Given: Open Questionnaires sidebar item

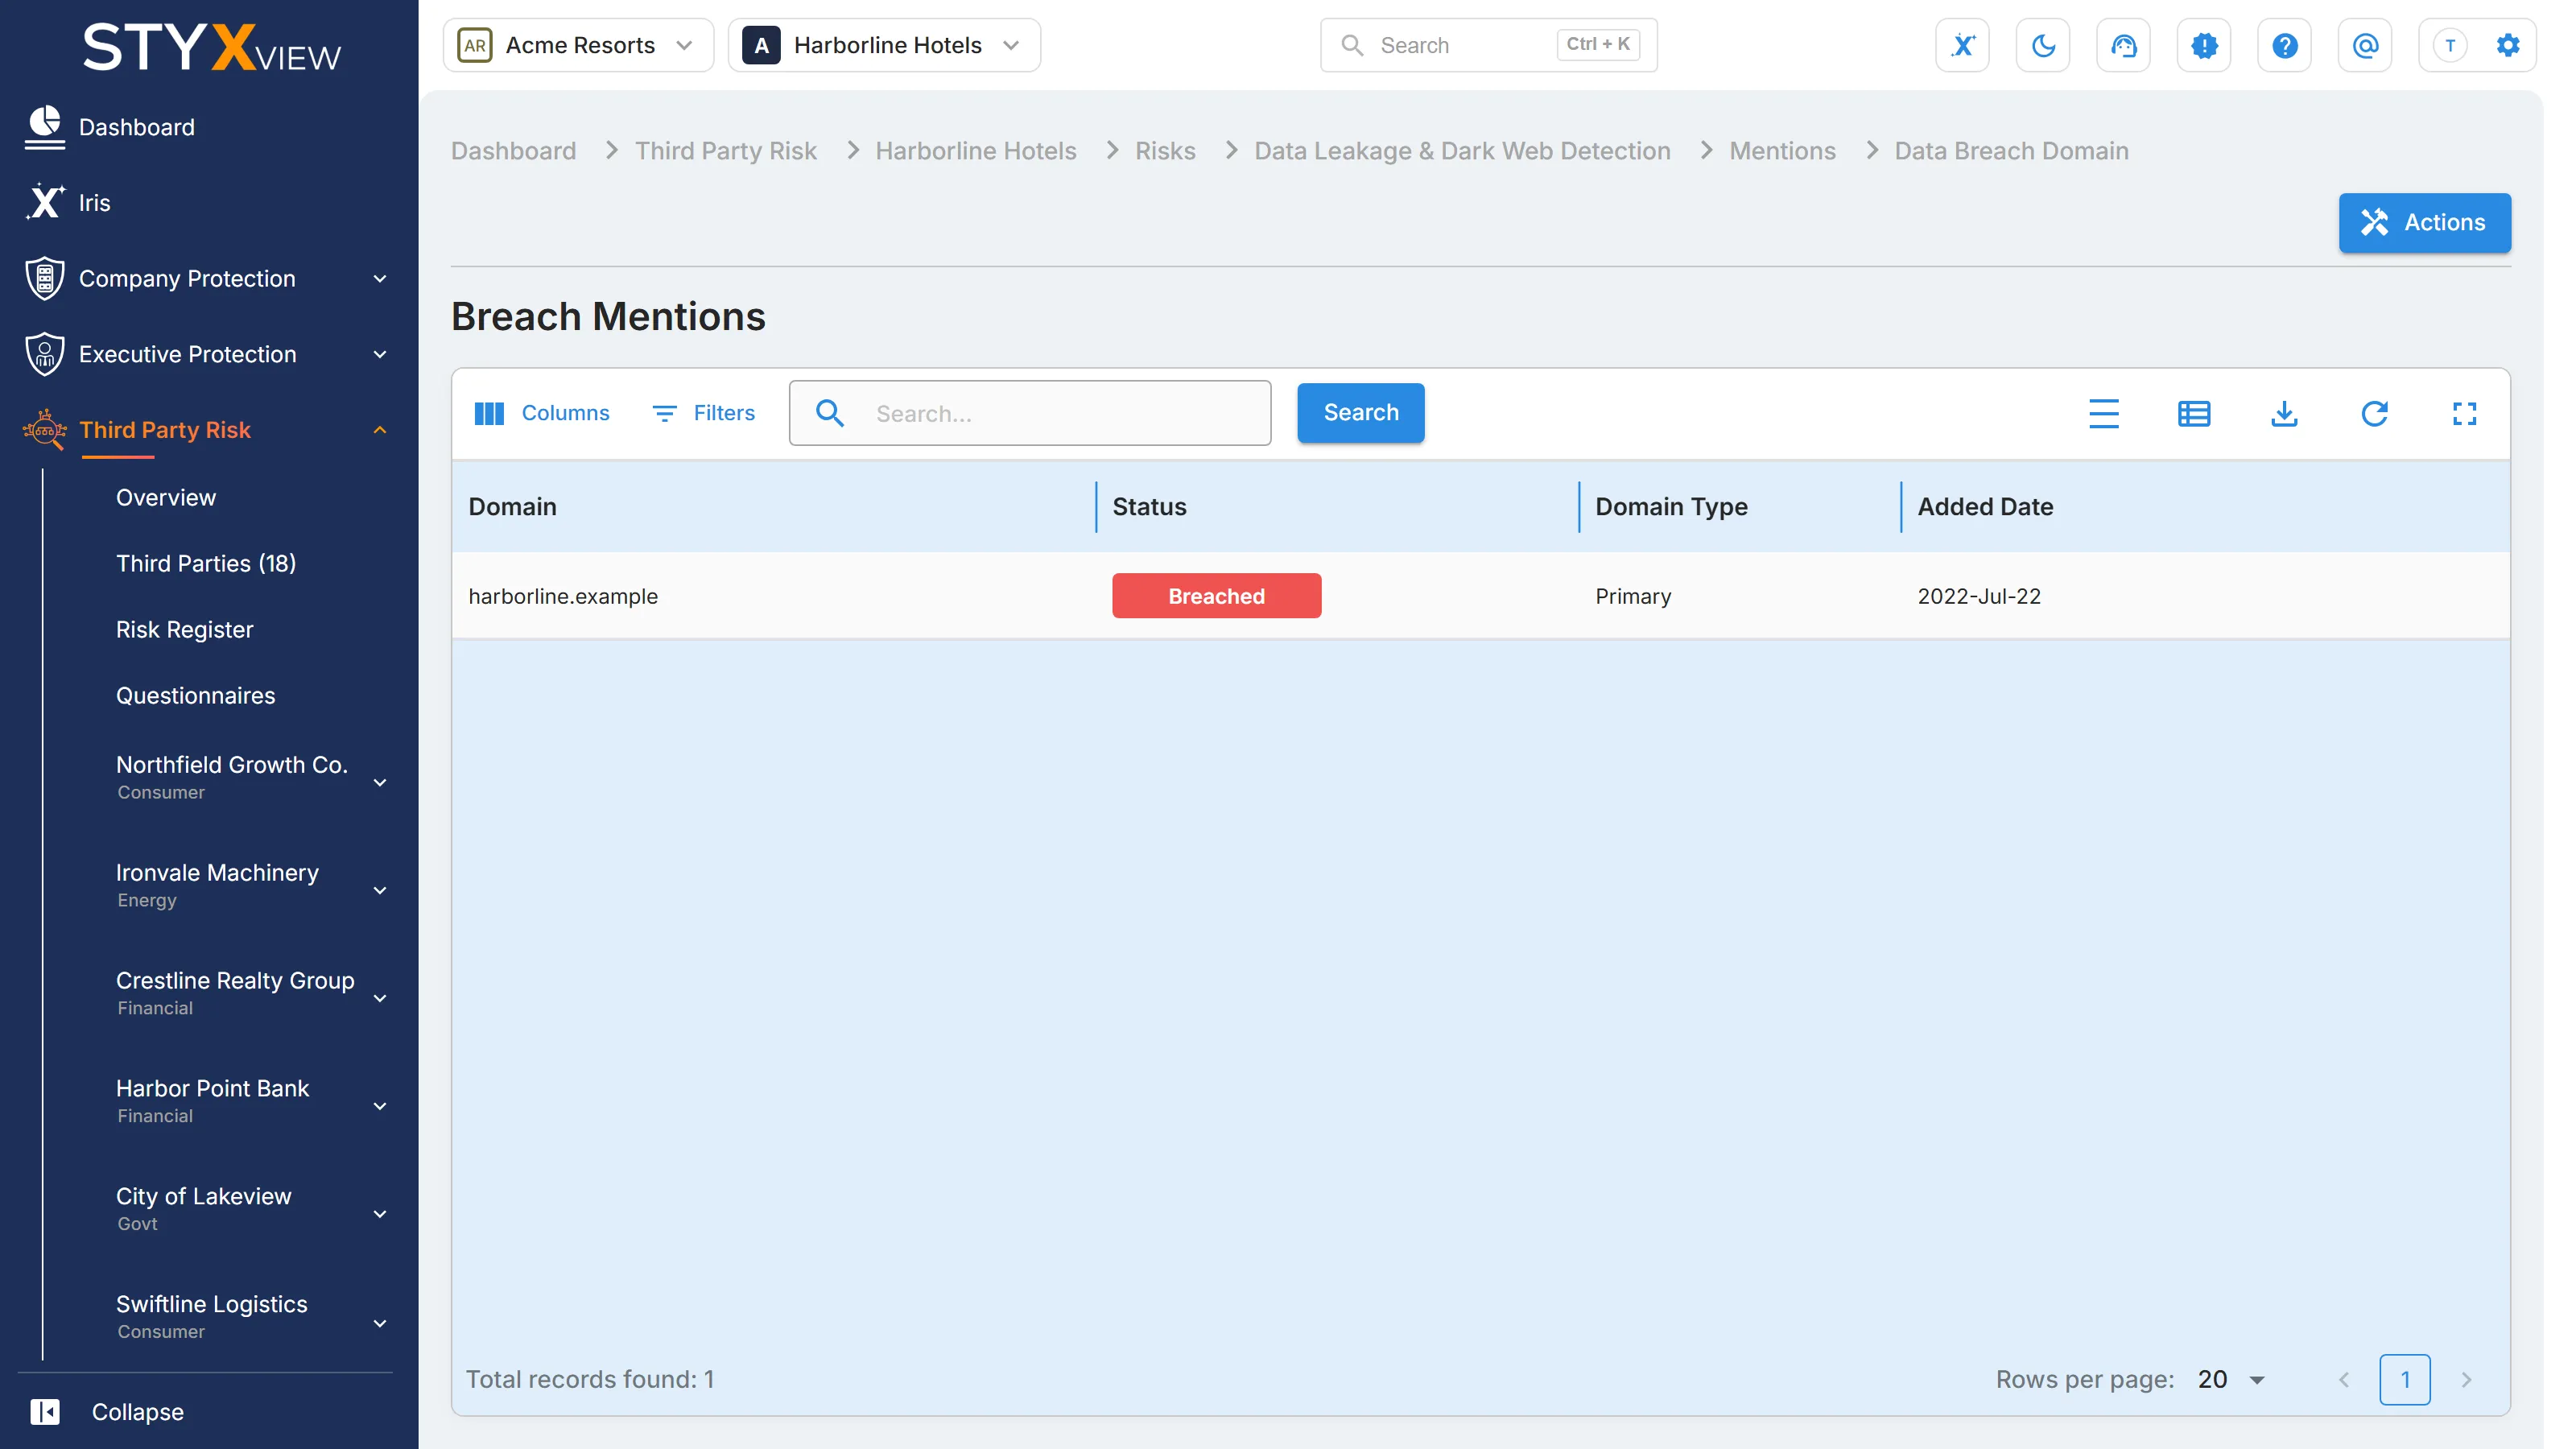Looking at the screenshot, I should tap(195, 695).
